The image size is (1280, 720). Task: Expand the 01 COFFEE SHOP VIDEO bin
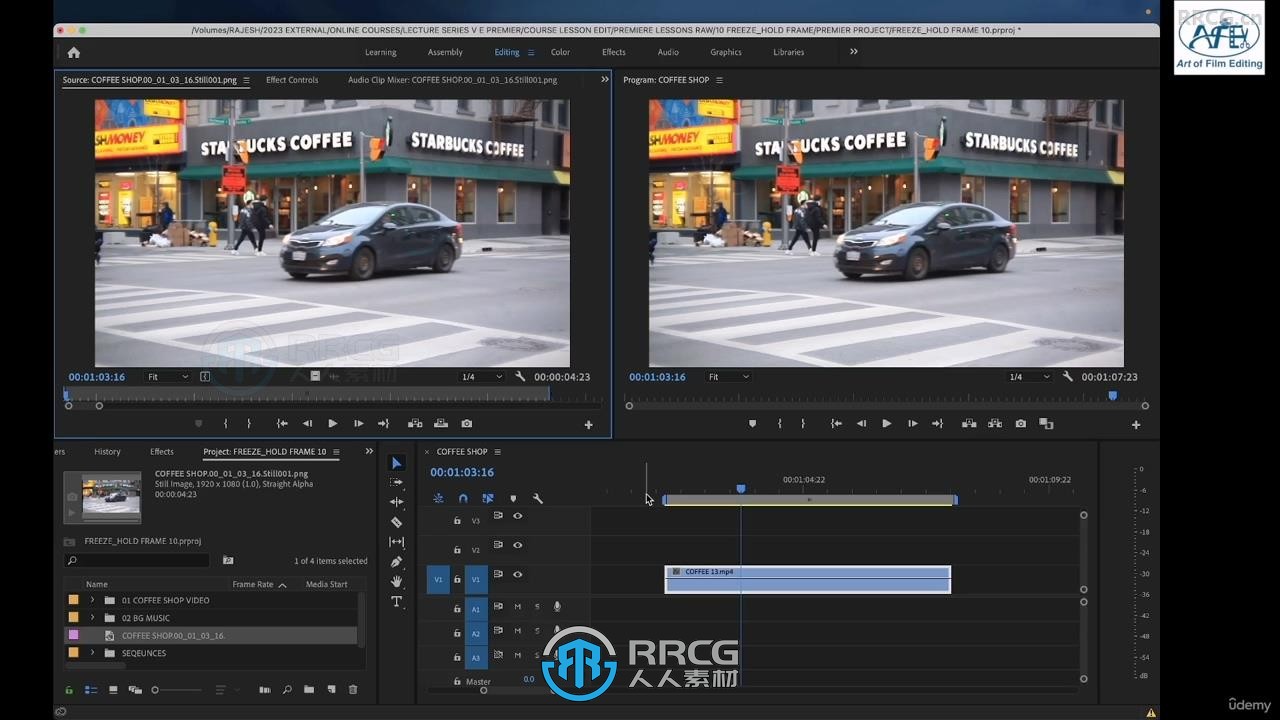point(92,600)
